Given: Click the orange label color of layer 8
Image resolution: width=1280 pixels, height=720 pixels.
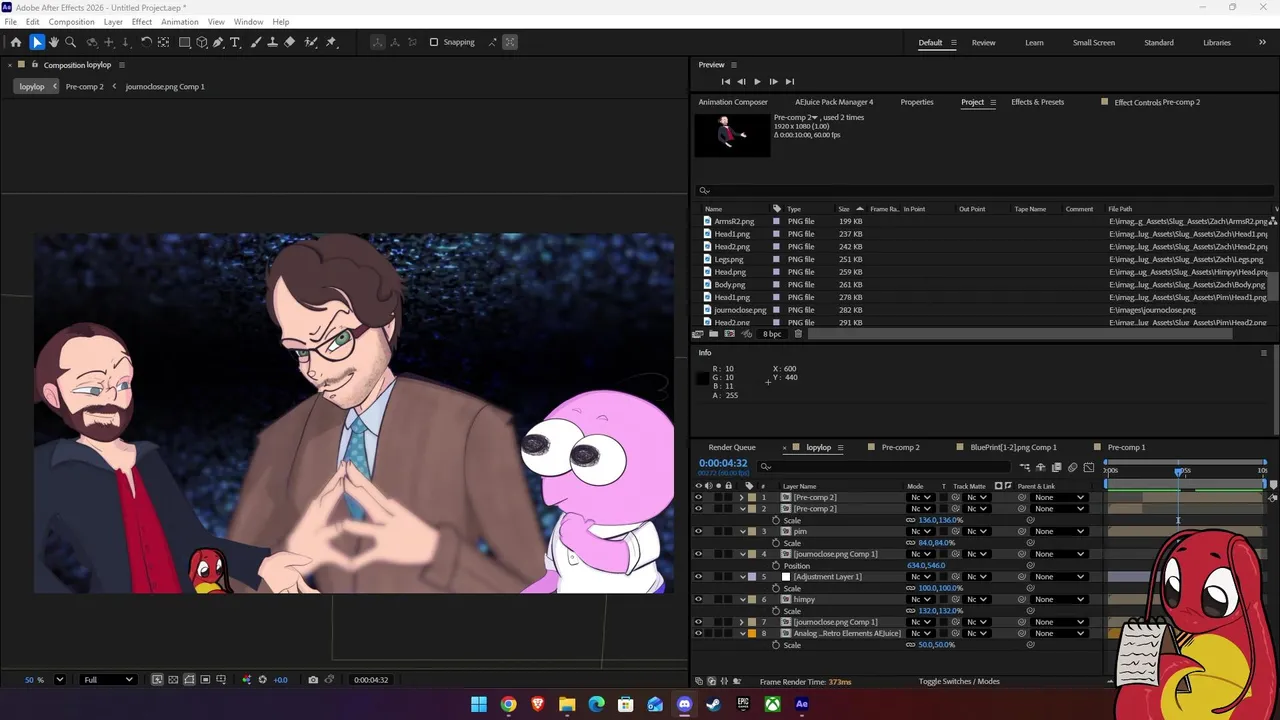Looking at the screenshot, I should click(x=751, y=633).
